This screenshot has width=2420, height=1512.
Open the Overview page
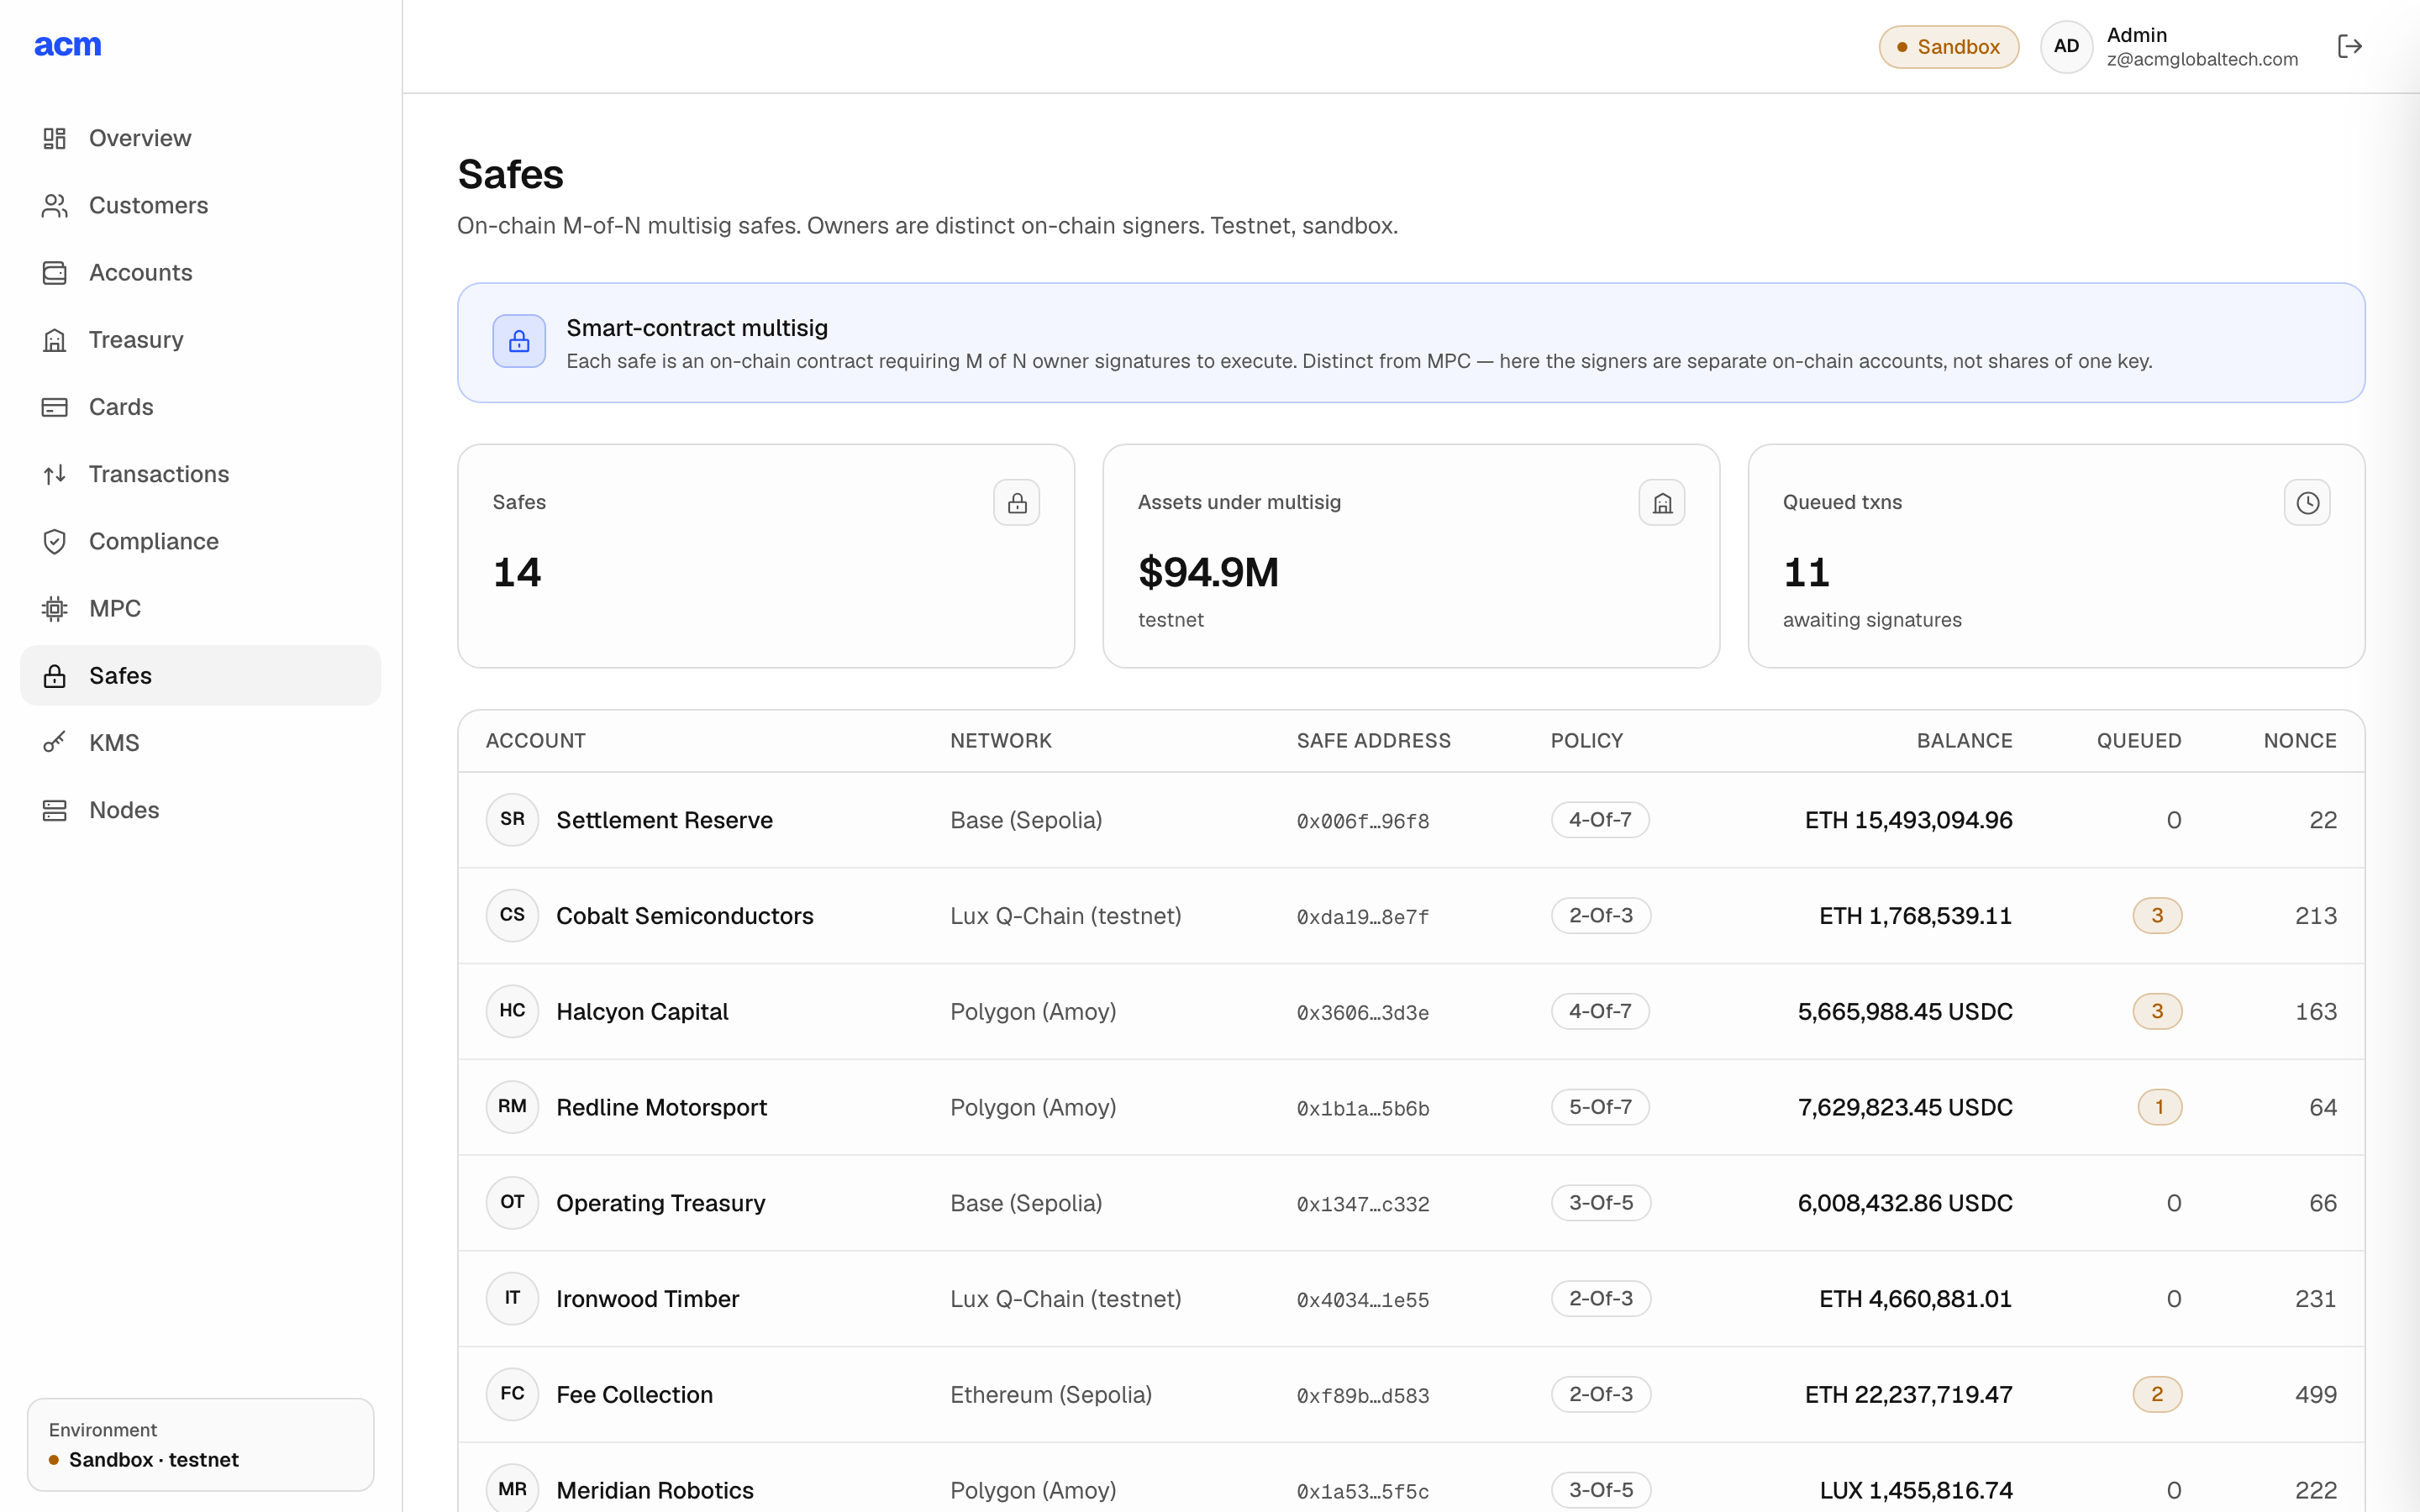point(200,138)
